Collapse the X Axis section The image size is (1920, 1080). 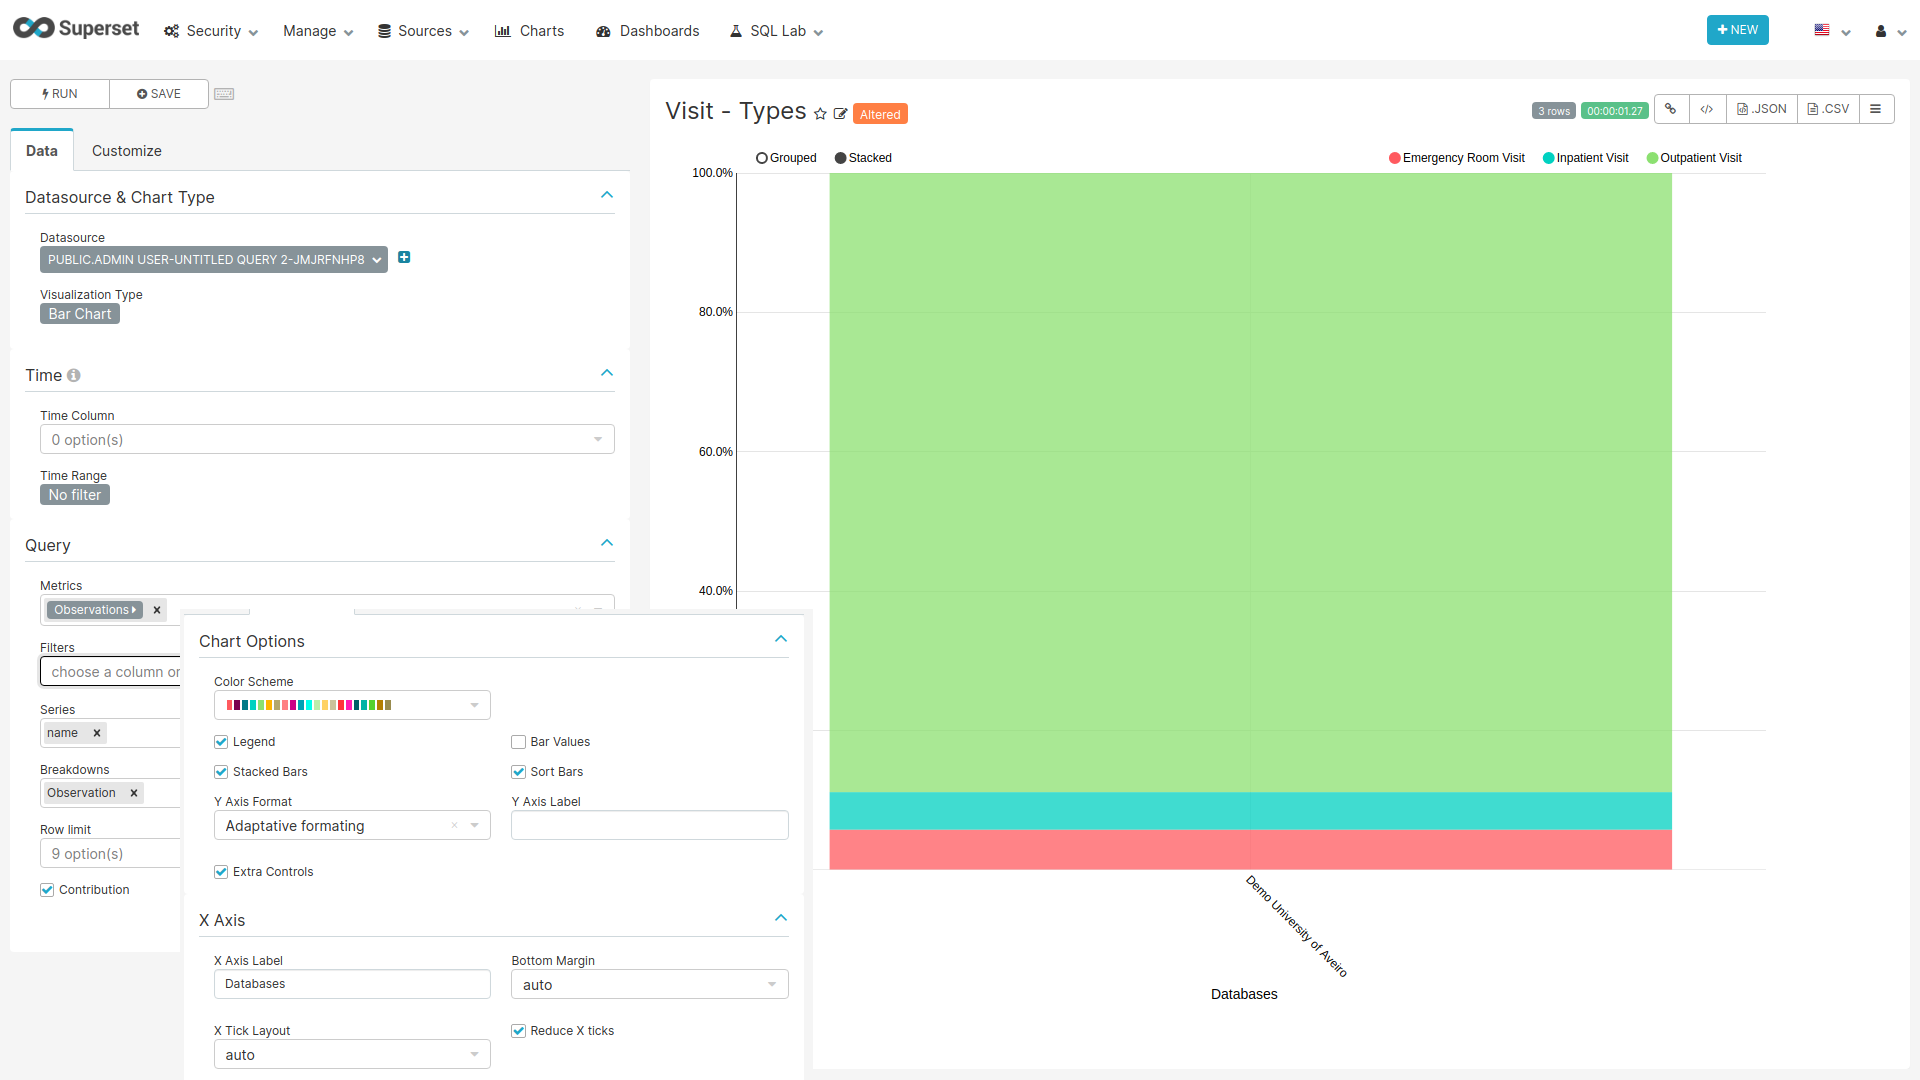coord(781,918)
